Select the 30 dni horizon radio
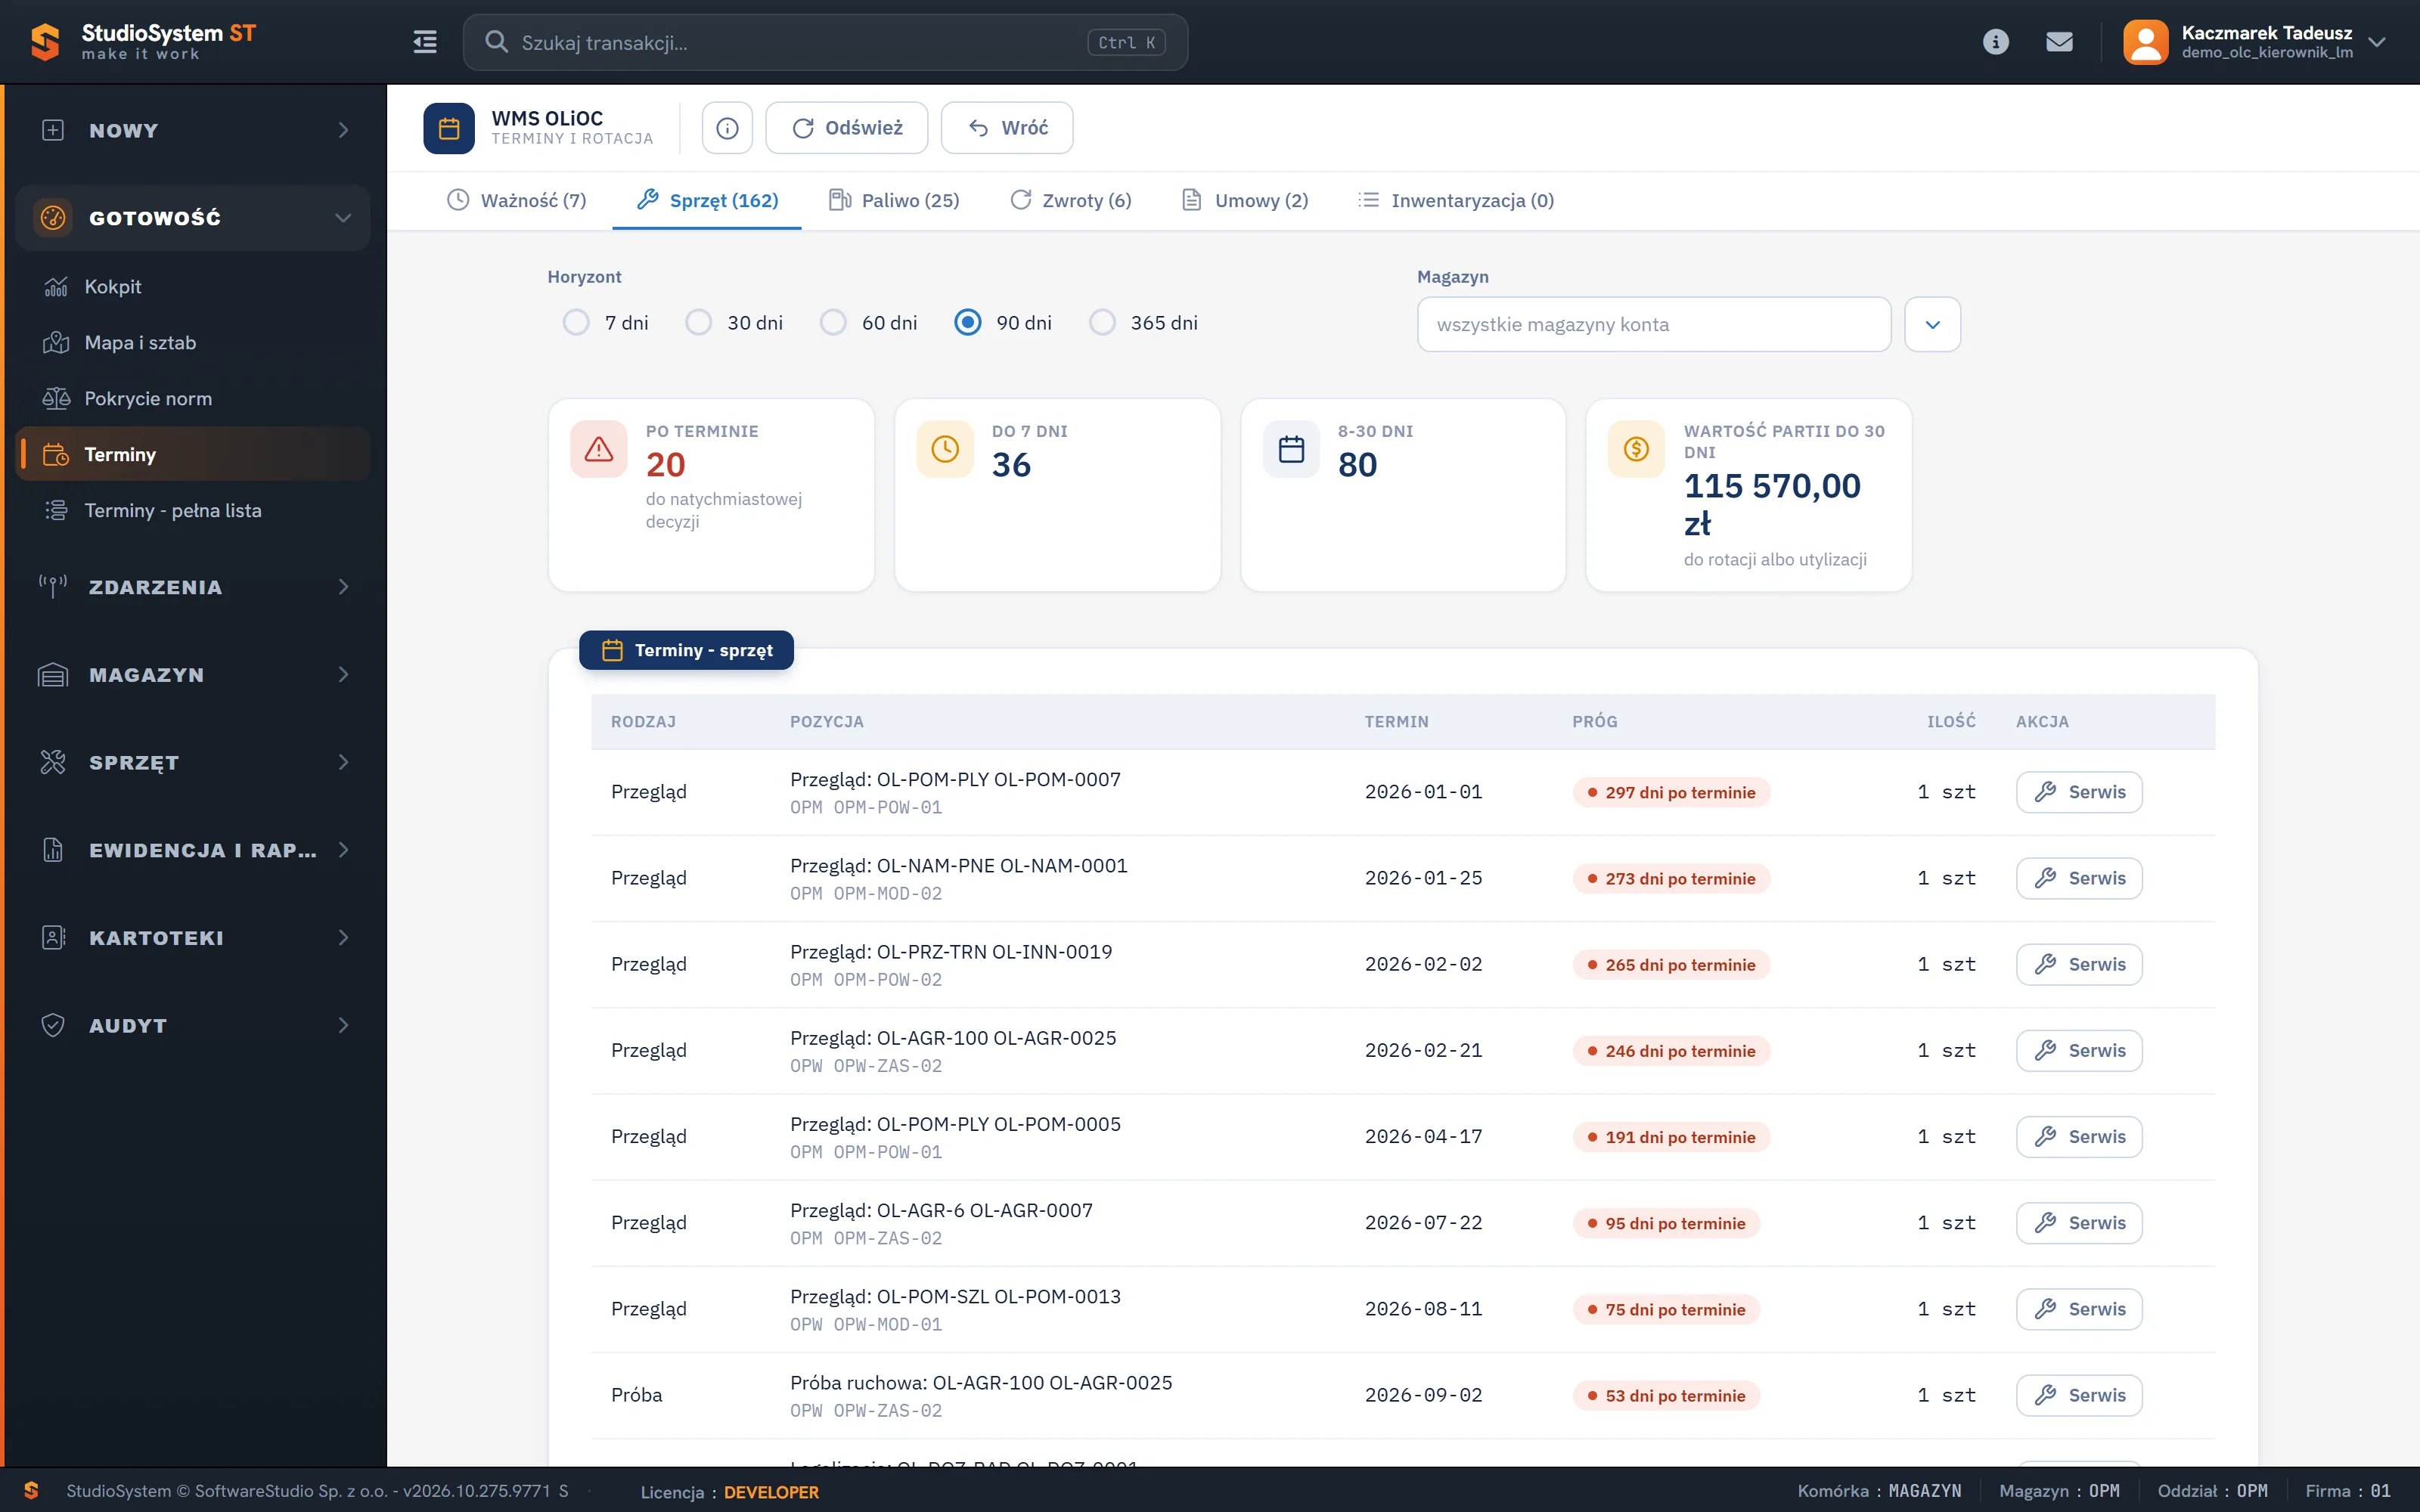The width and height of the screenshot is (2420, 1512). [x=699, y=322]
